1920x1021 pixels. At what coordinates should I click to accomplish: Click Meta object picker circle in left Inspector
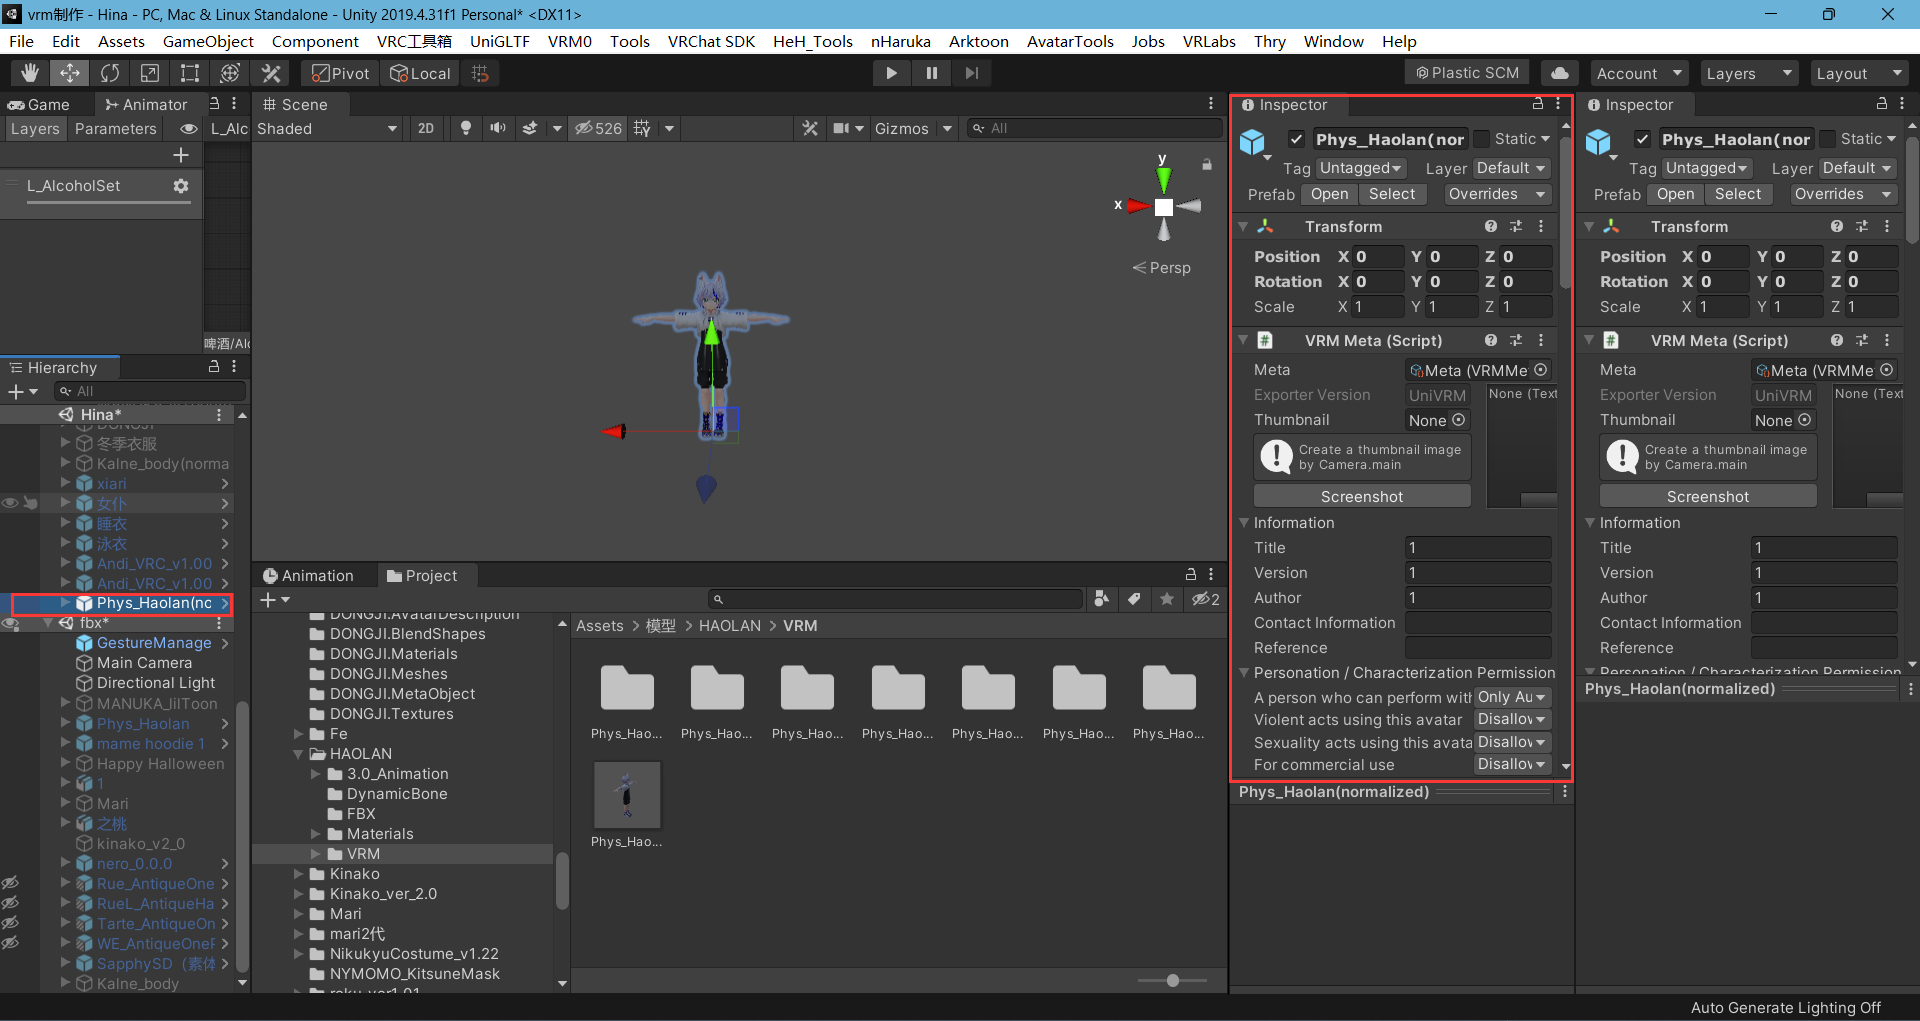point(1541,370)
